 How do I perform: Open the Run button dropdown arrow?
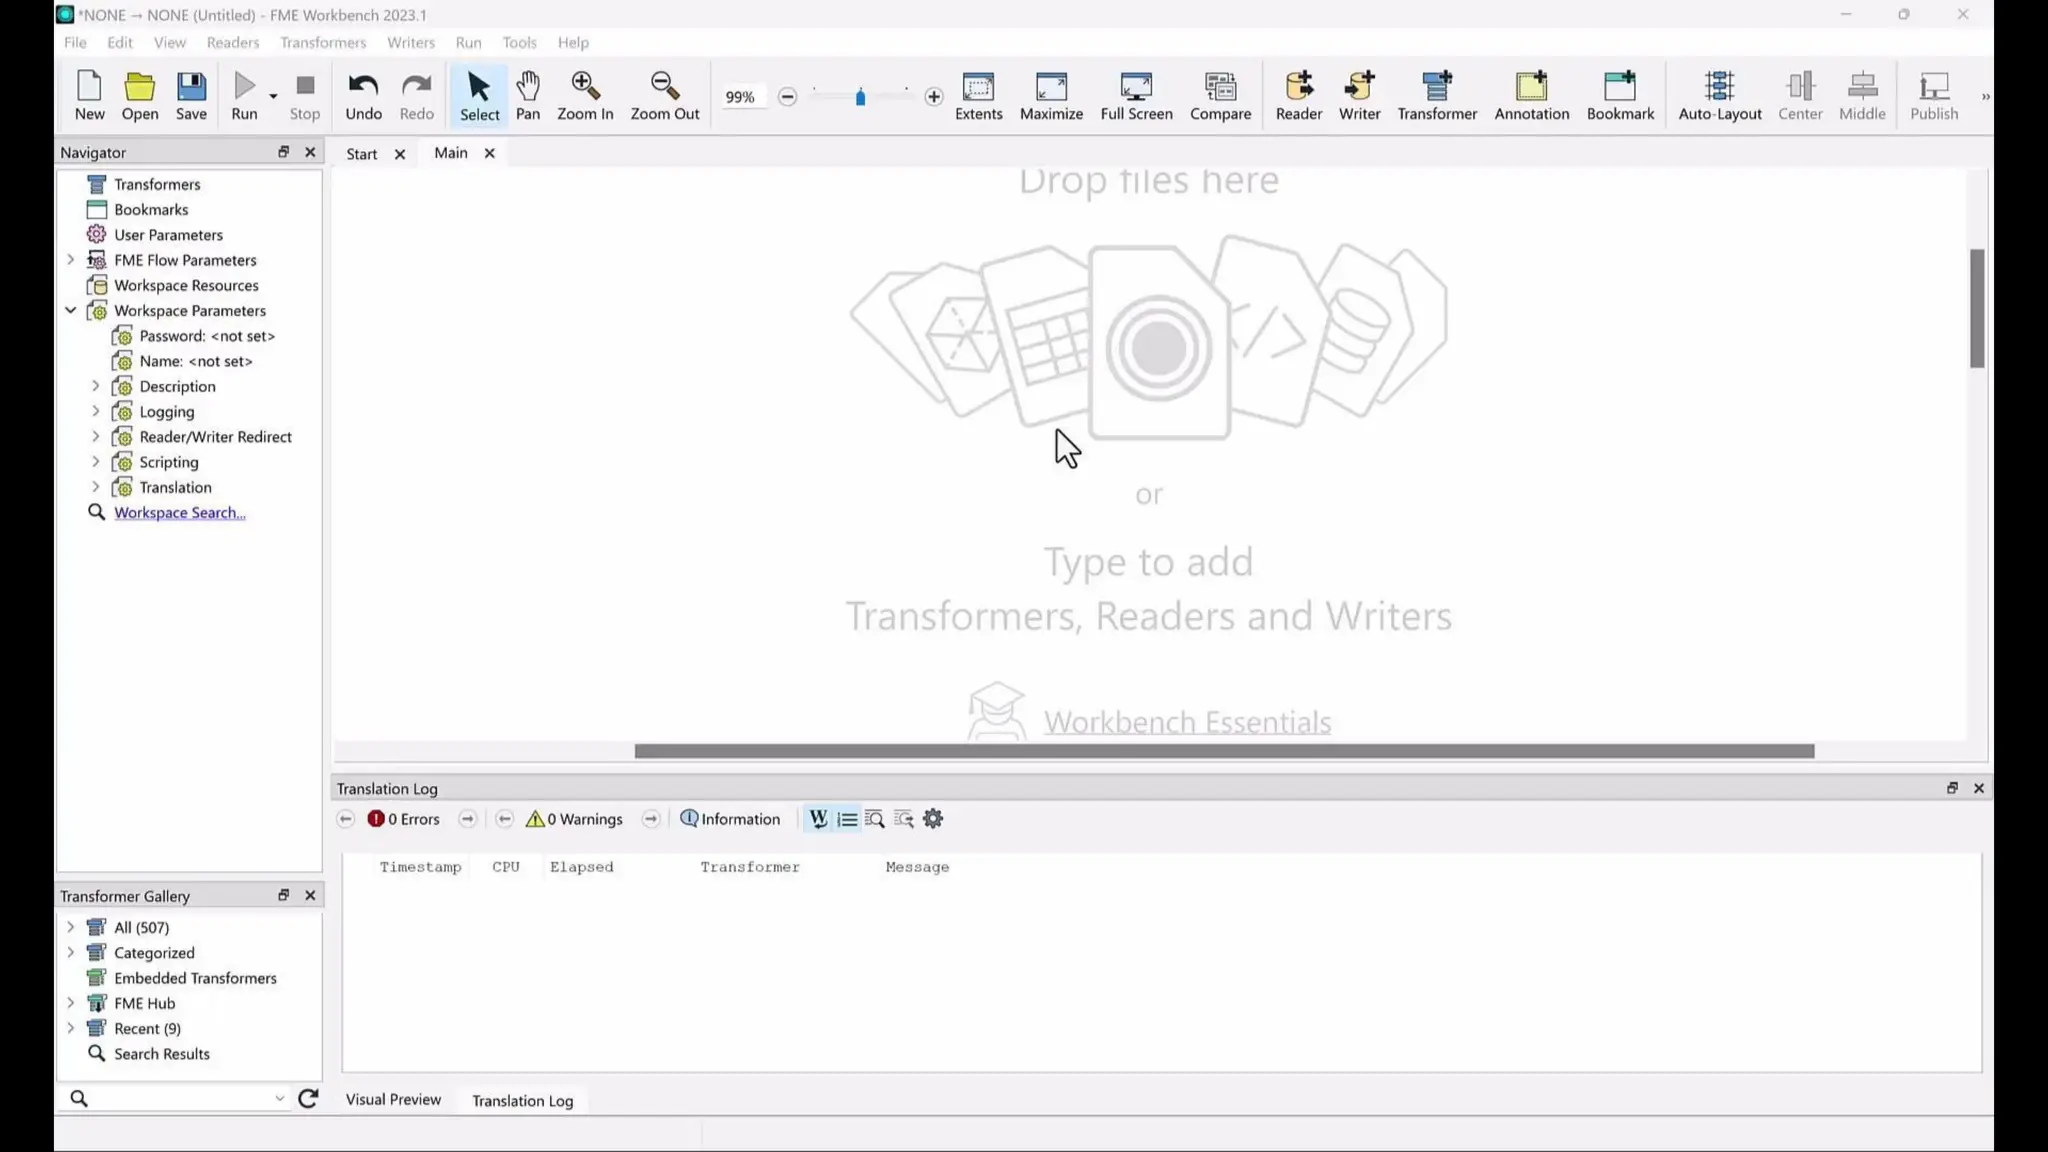273,97
